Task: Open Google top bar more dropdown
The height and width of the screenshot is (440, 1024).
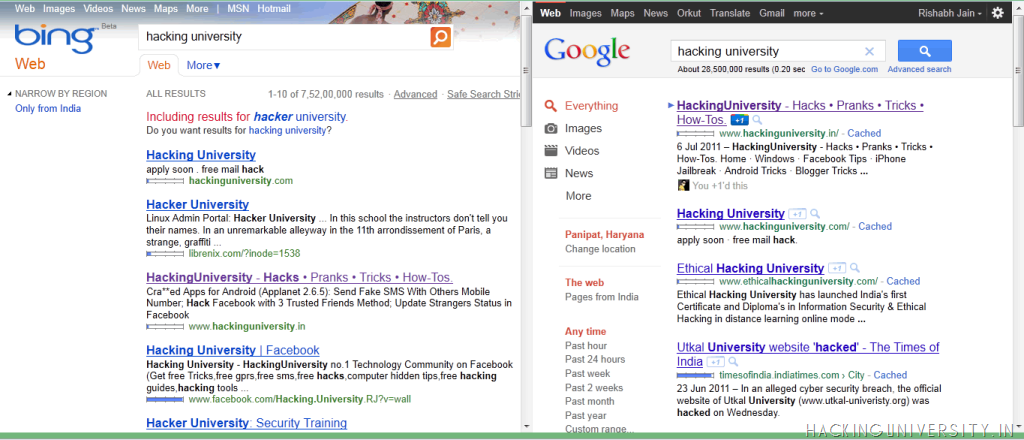Action: (x=808, y=13)
